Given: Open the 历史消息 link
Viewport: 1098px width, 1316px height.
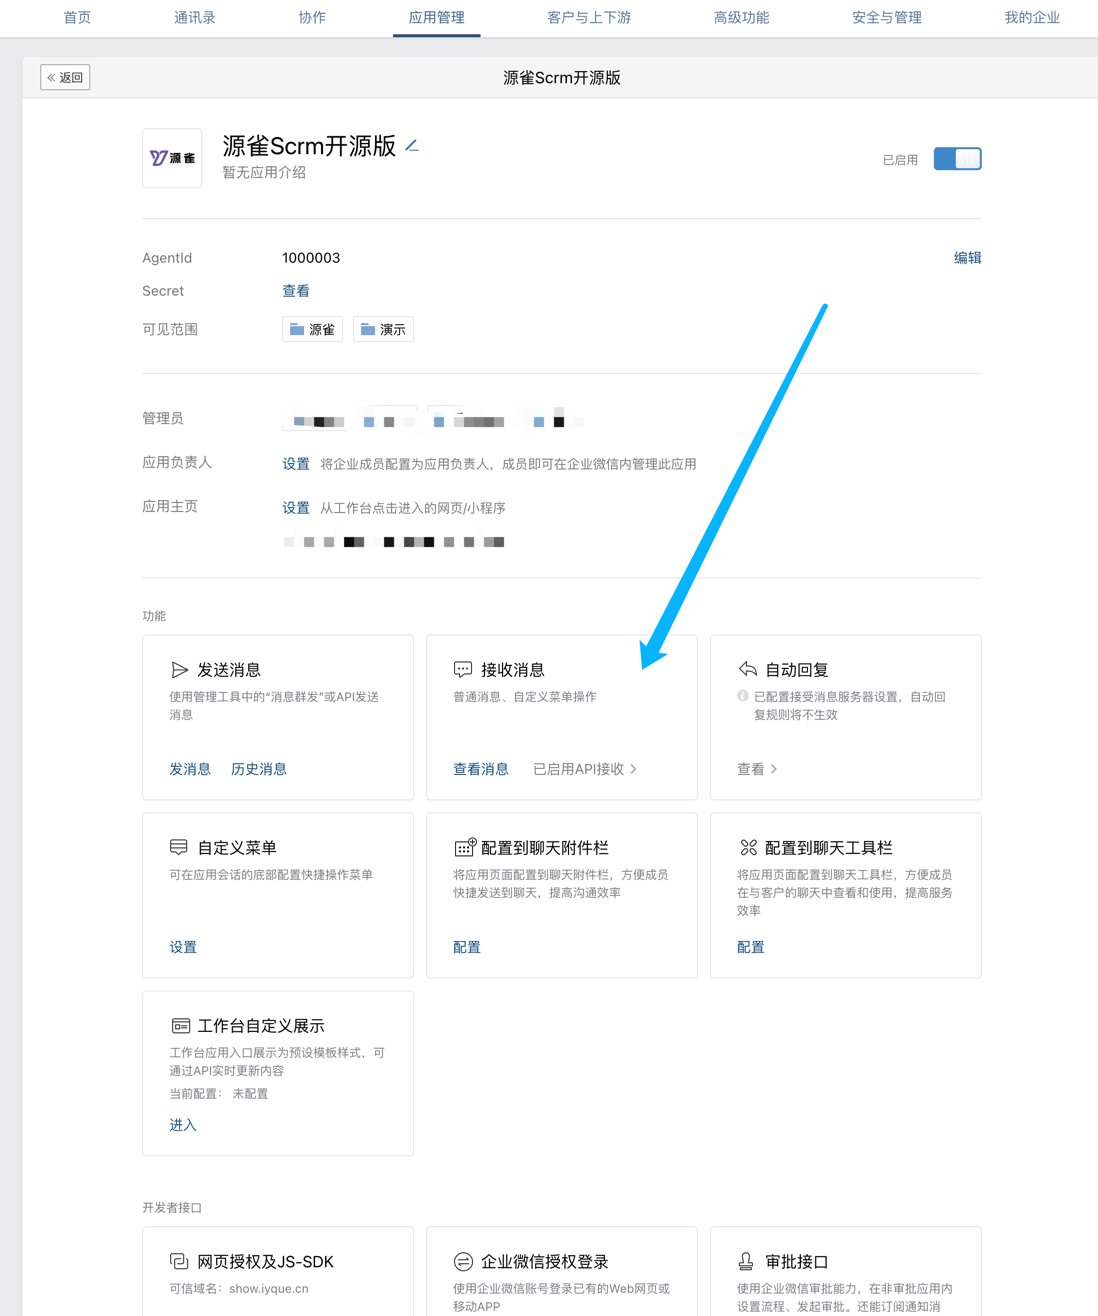Looking at the screenshot, I should pos(259,769).
